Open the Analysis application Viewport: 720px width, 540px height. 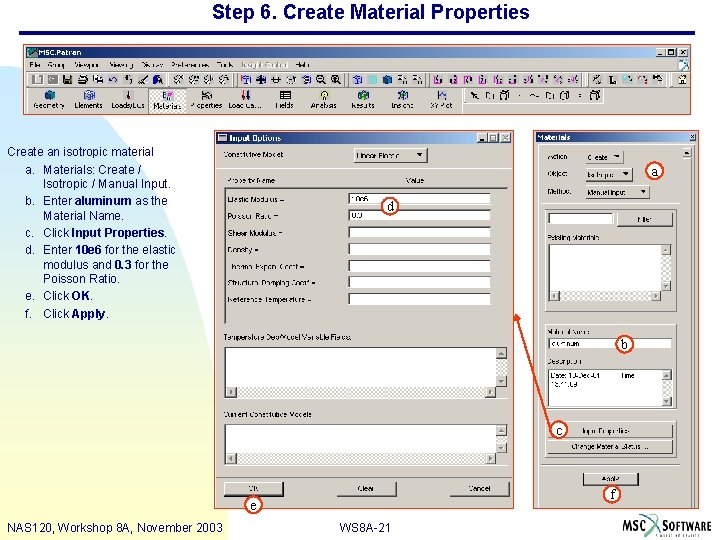324,100
